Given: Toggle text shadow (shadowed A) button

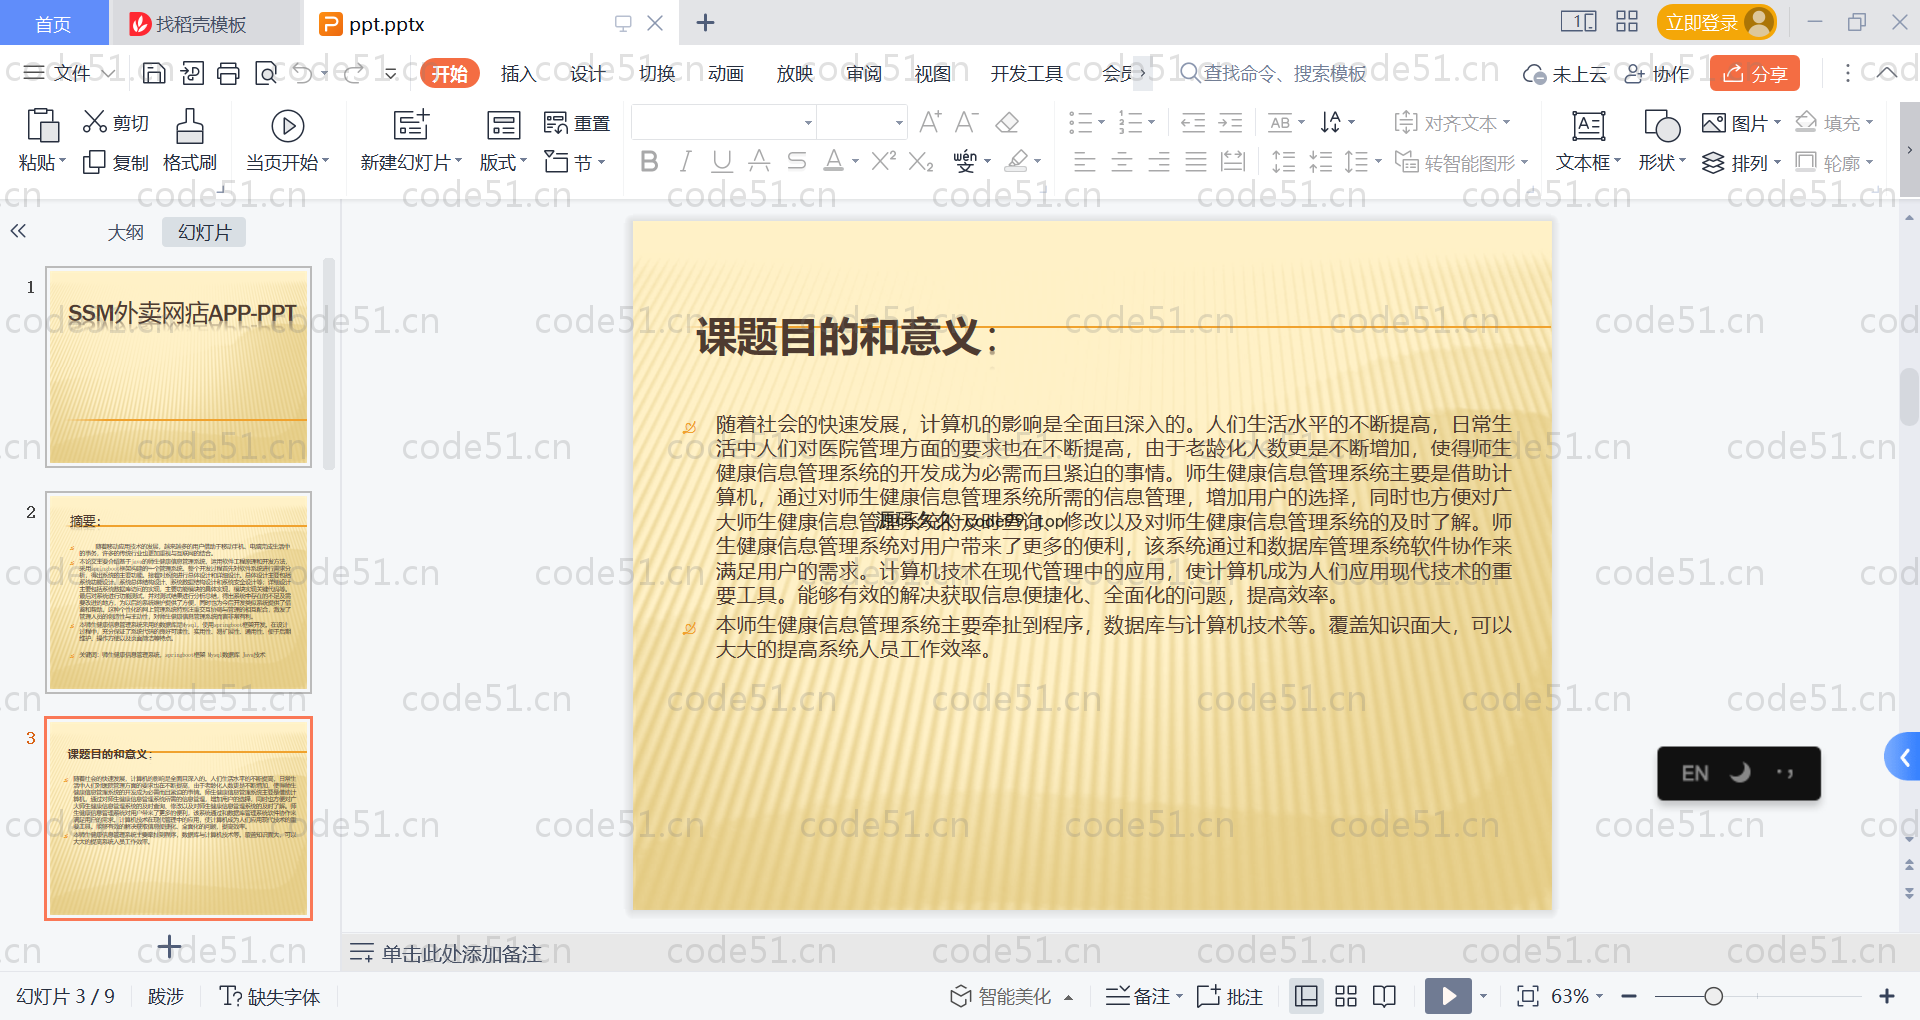Looking at the screenshot, I should 759,161.
